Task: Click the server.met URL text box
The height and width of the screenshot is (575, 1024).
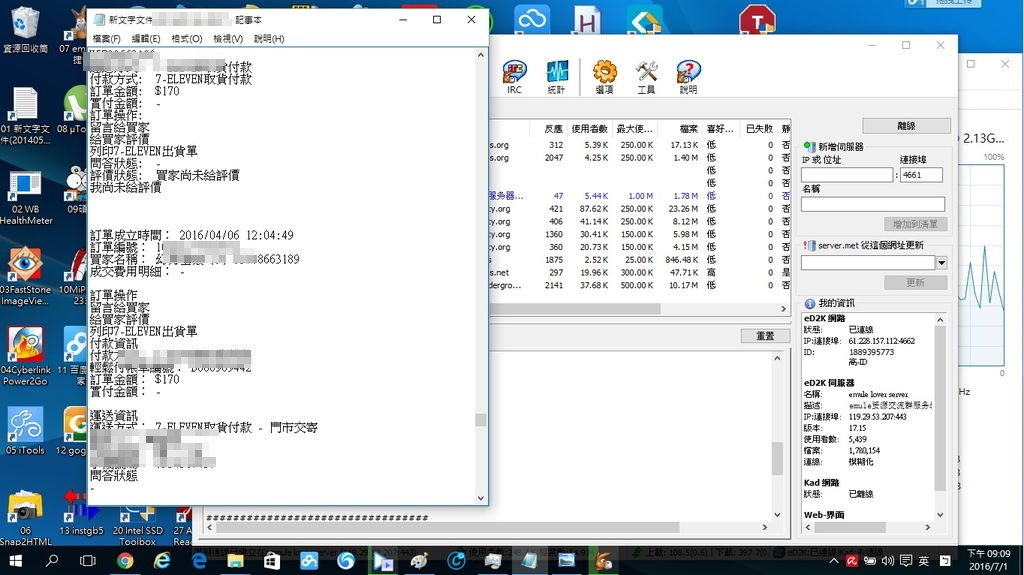Action: (868, 263)
